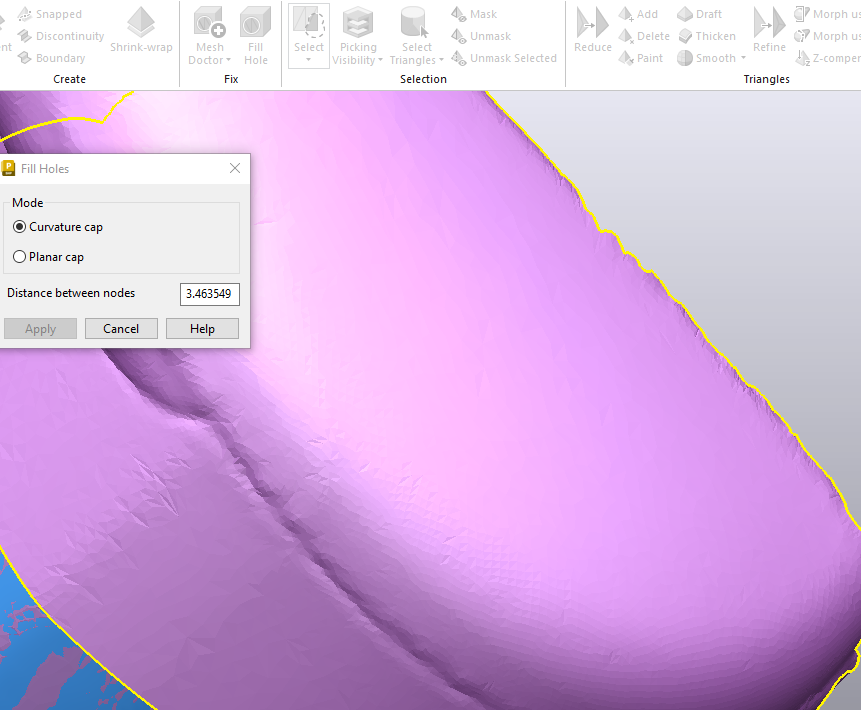Select the Curvature cap fill mode
Image resolution: width=861 pixels, height=710 pixels.
19,227
